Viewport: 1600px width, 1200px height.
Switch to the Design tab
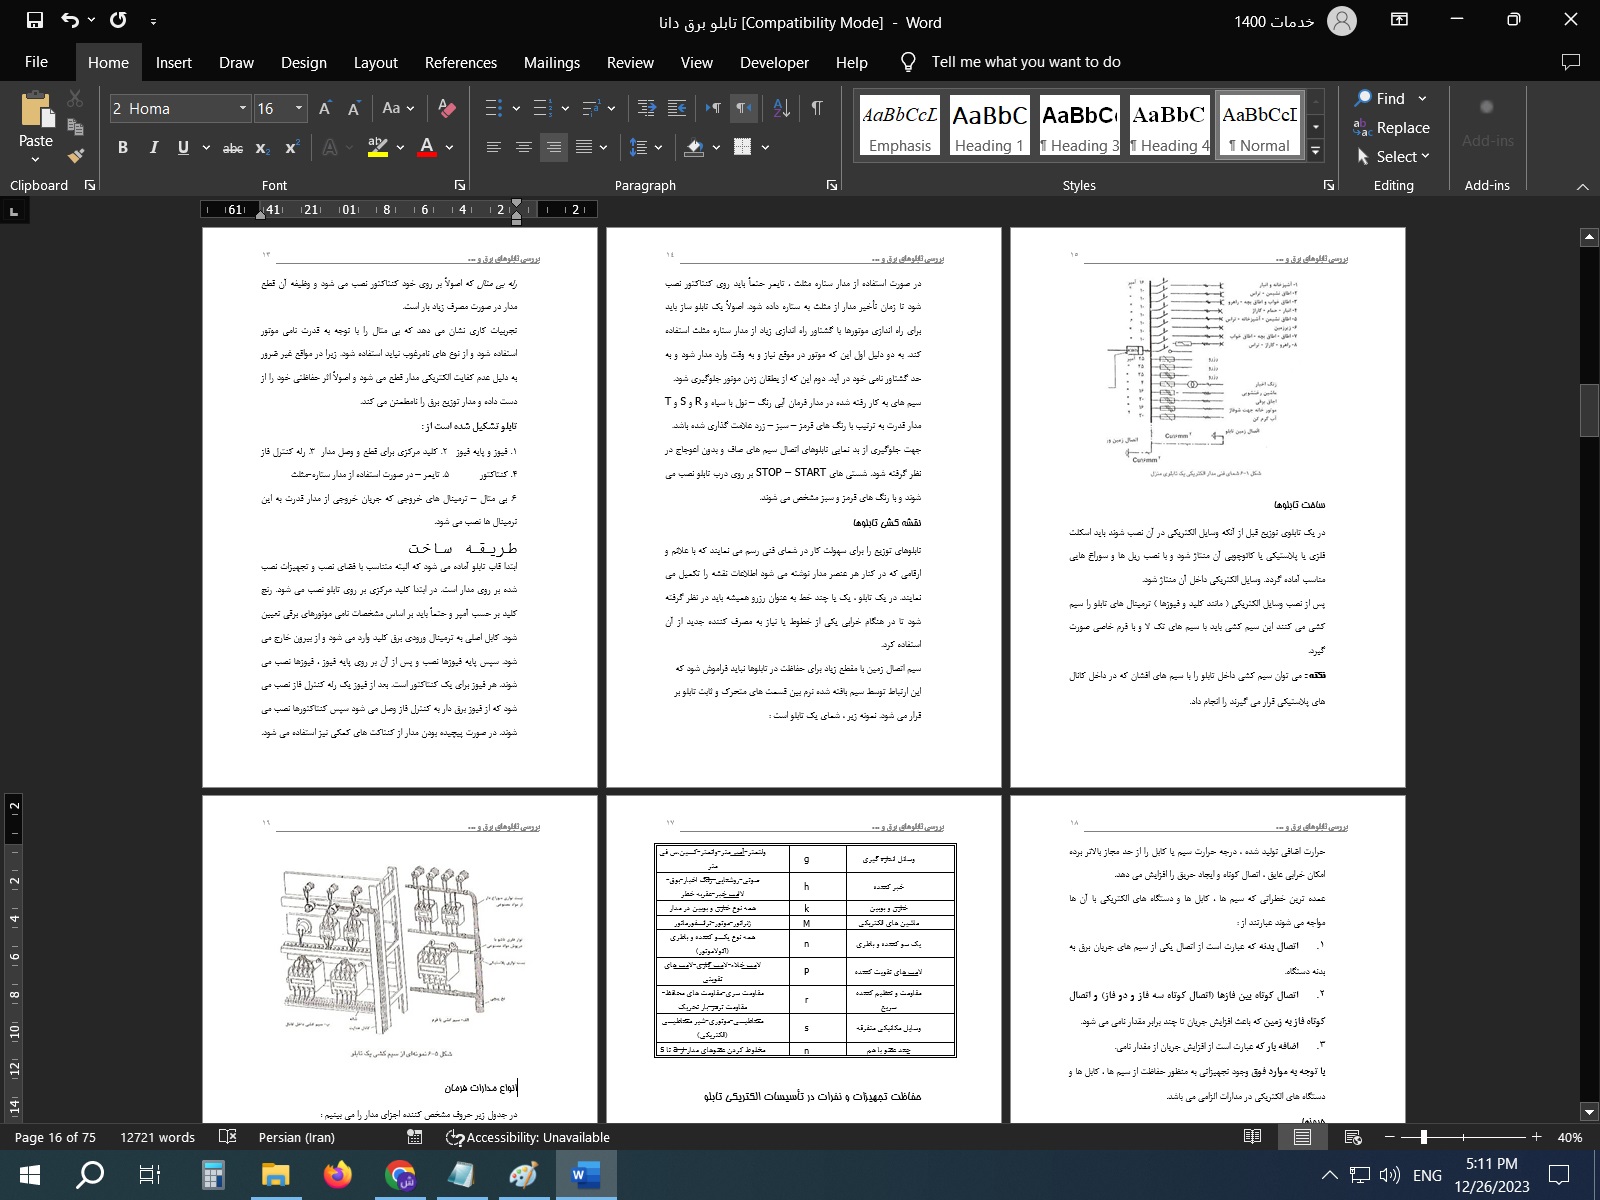click(x=304, y=62)
